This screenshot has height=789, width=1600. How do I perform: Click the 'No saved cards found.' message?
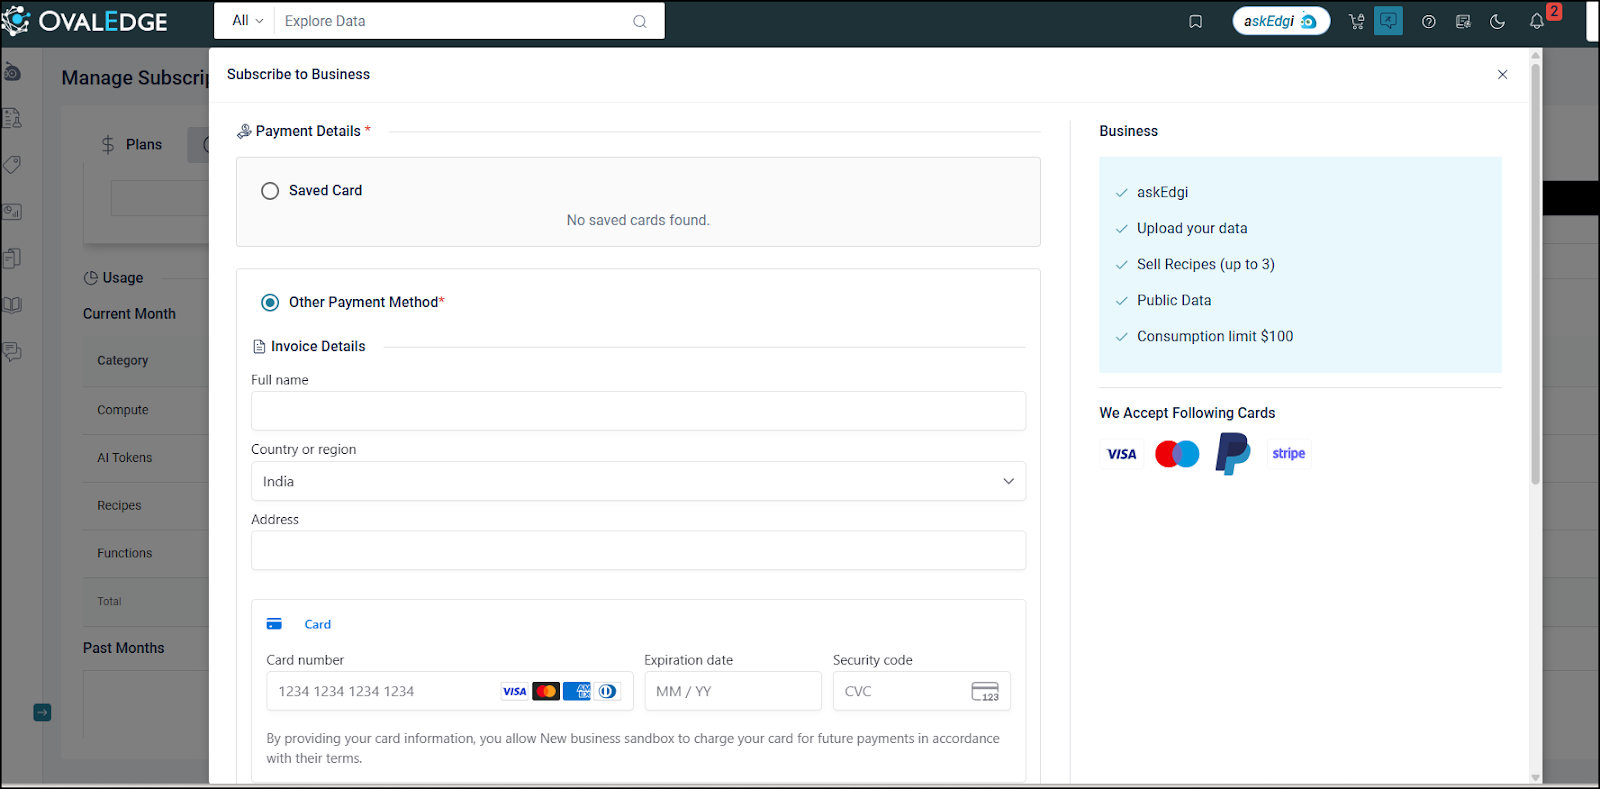pos(638,220)
